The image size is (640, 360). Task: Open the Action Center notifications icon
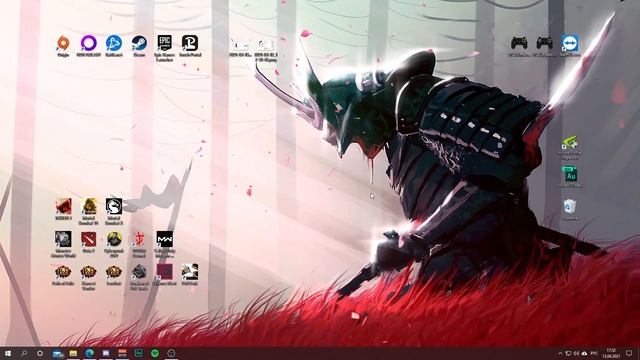629,353
